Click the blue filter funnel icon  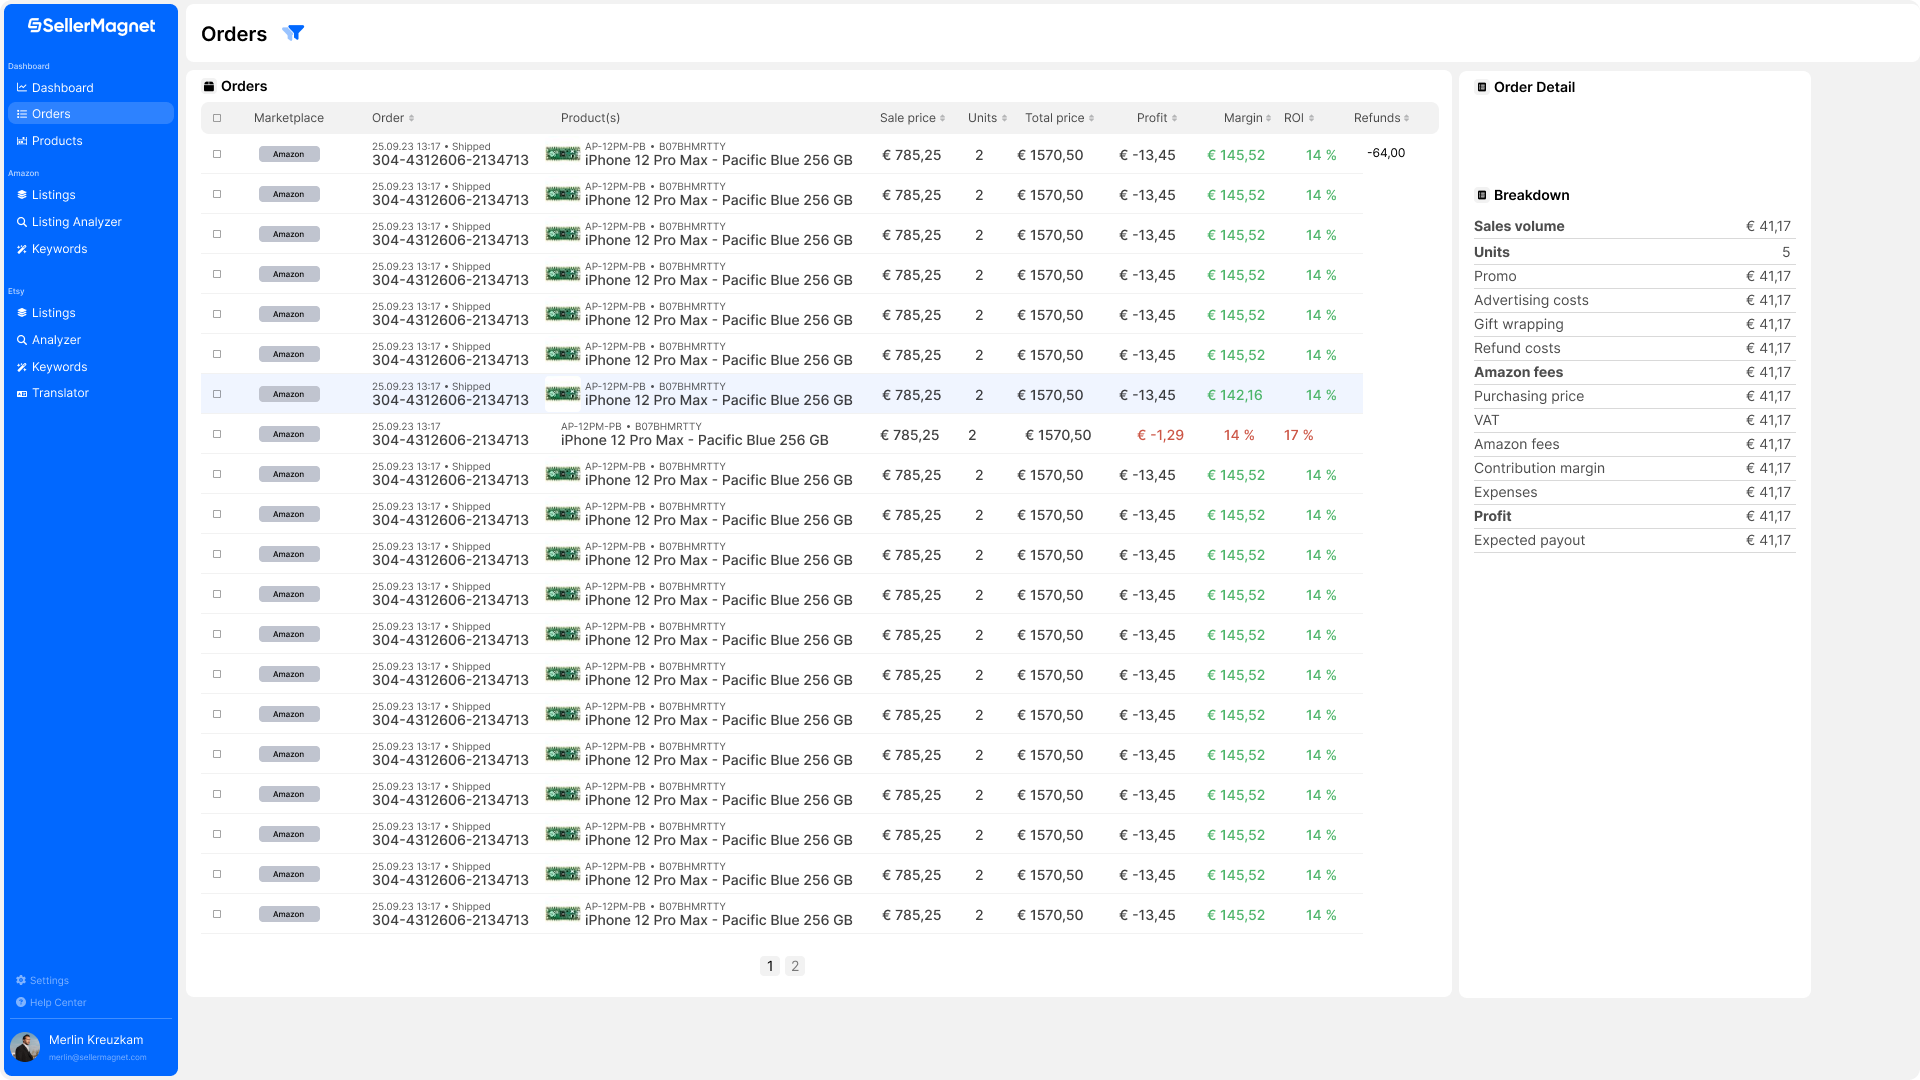pyautogui.click(x=293, y=33)
